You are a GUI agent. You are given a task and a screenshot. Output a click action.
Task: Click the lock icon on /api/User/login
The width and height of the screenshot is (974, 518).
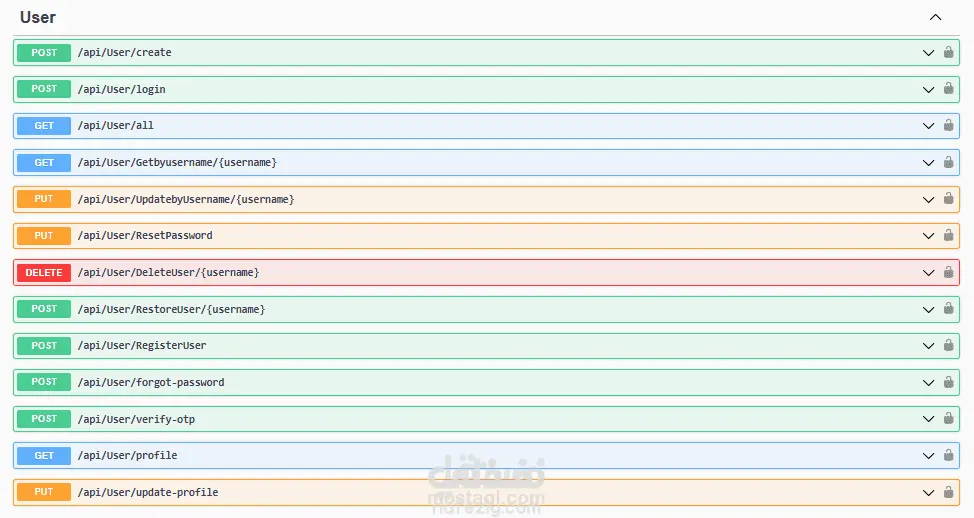949,88
